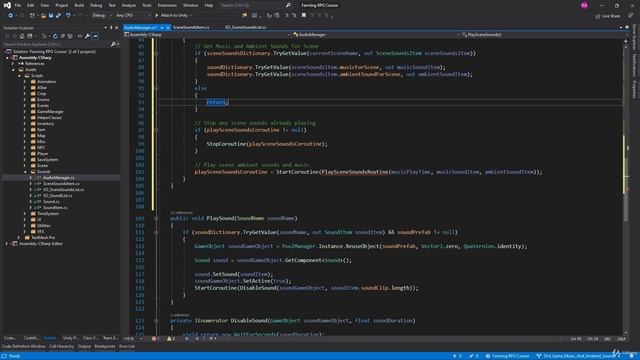
Task: Close the Solution Explorer panel
Action: (116, 28)
